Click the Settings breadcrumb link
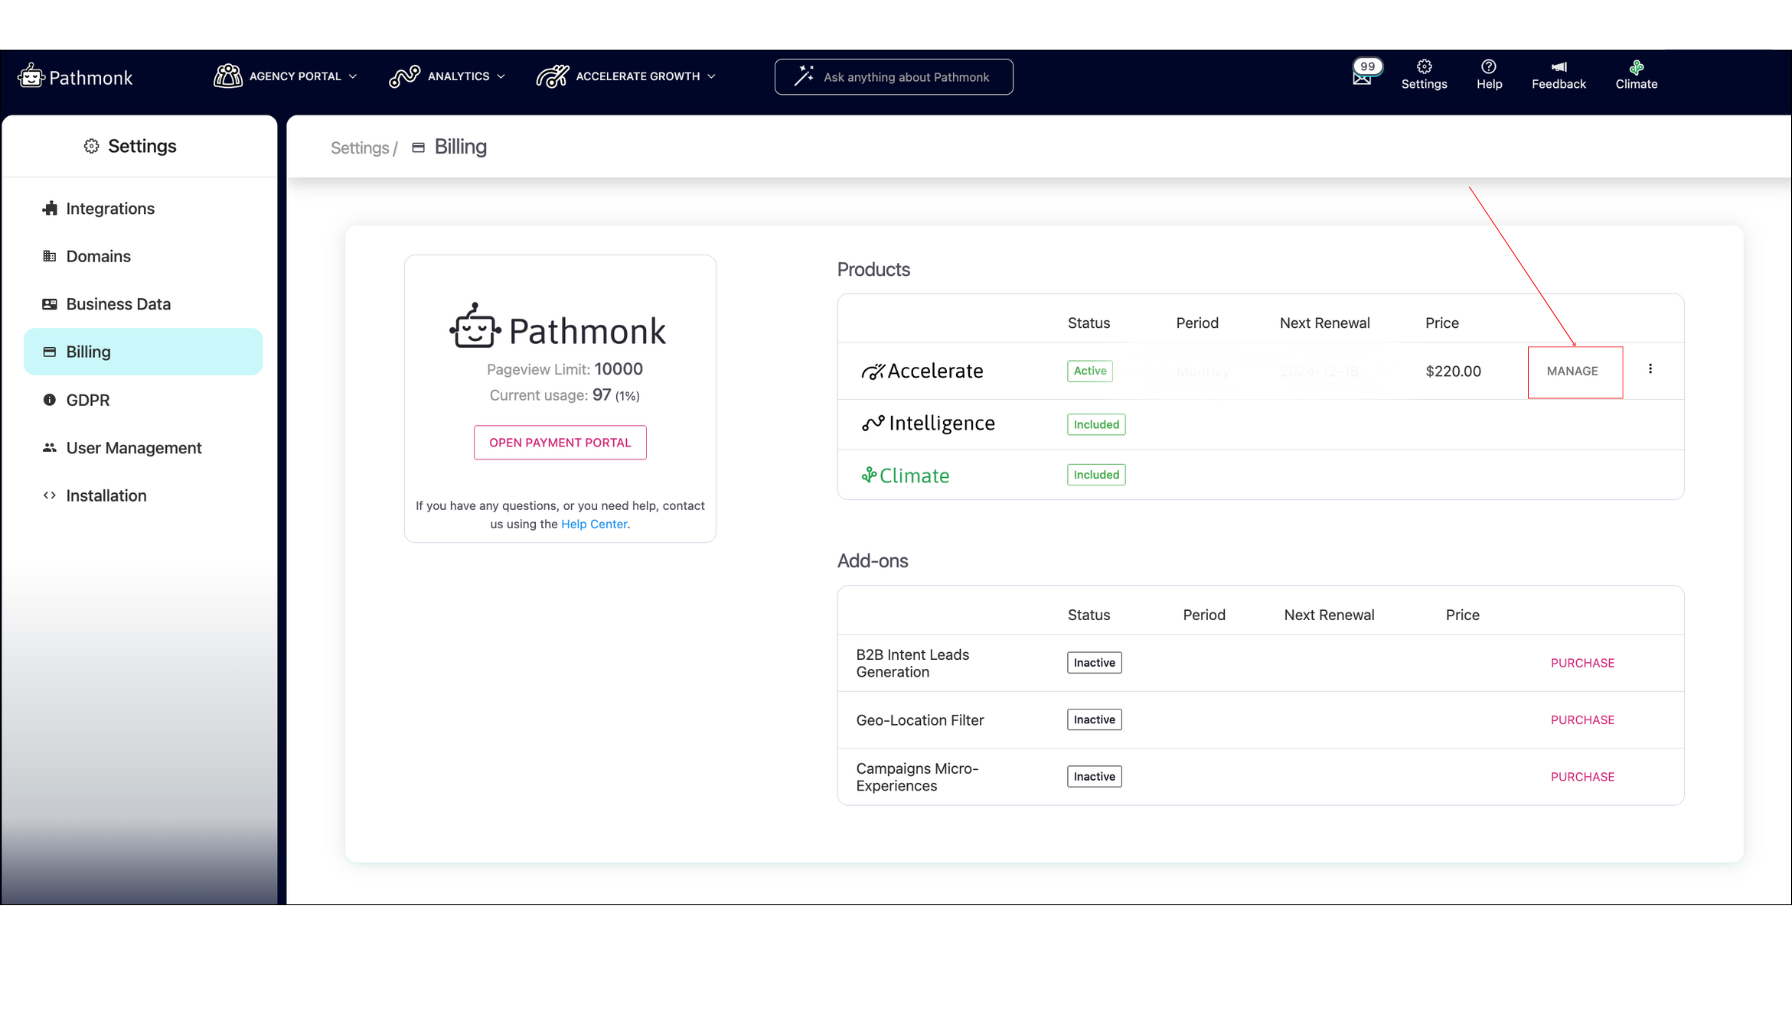 (x=359, y=148)
